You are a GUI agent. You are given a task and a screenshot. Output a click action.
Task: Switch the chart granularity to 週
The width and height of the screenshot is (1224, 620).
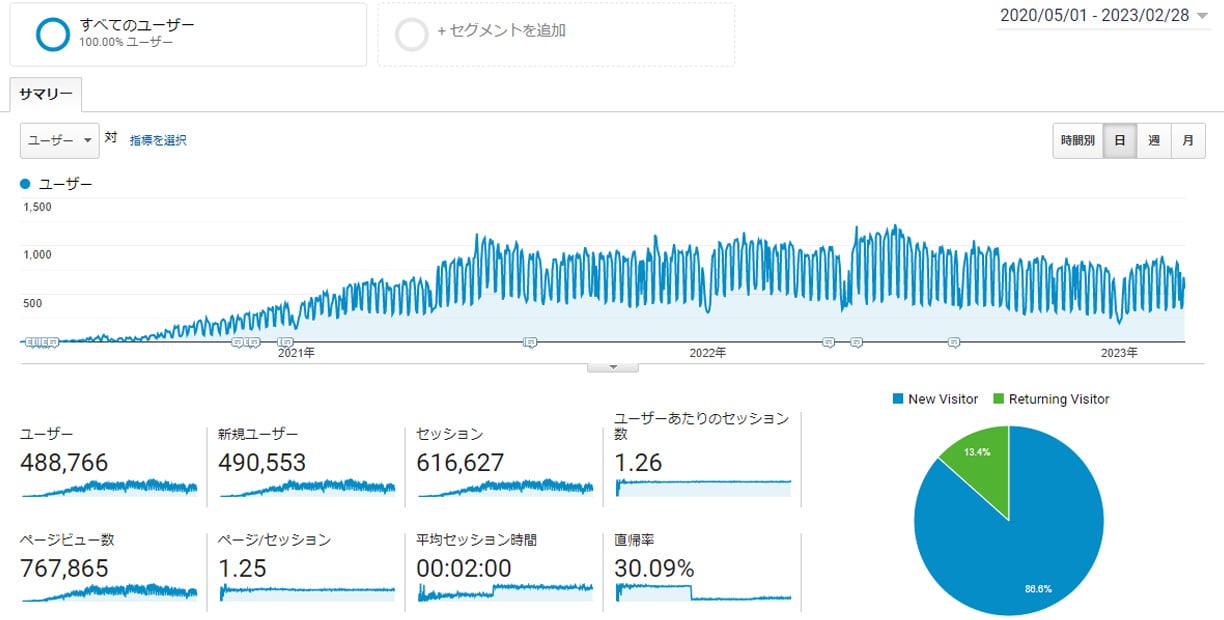click(x=1153, y=140)
